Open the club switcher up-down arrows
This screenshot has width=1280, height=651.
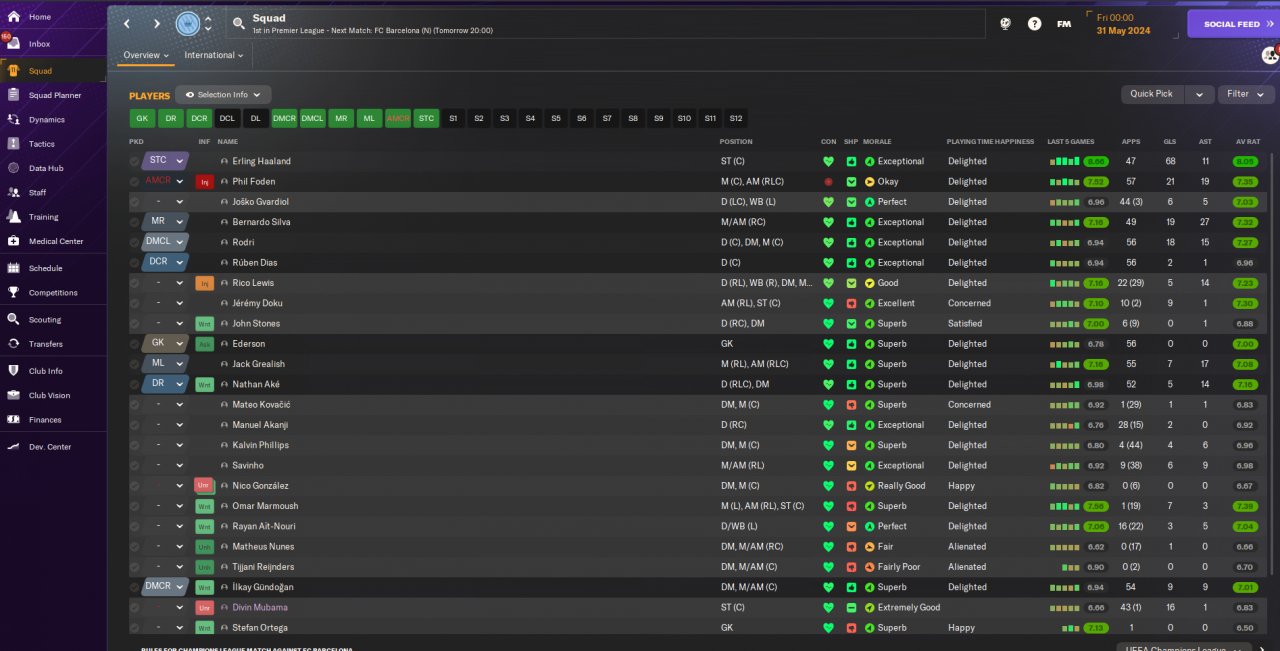[x=208, y=23]
